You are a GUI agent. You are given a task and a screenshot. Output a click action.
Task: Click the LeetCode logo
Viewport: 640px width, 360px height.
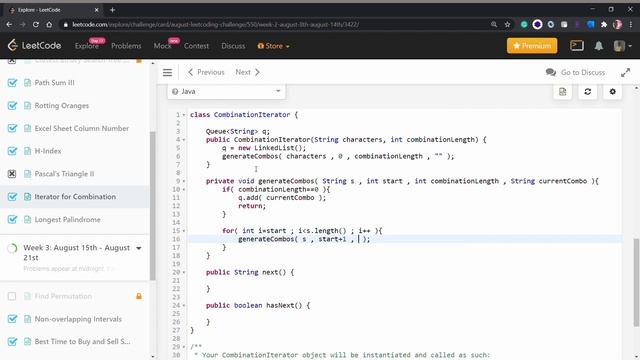pyautogui.click(x=34, y=45)
